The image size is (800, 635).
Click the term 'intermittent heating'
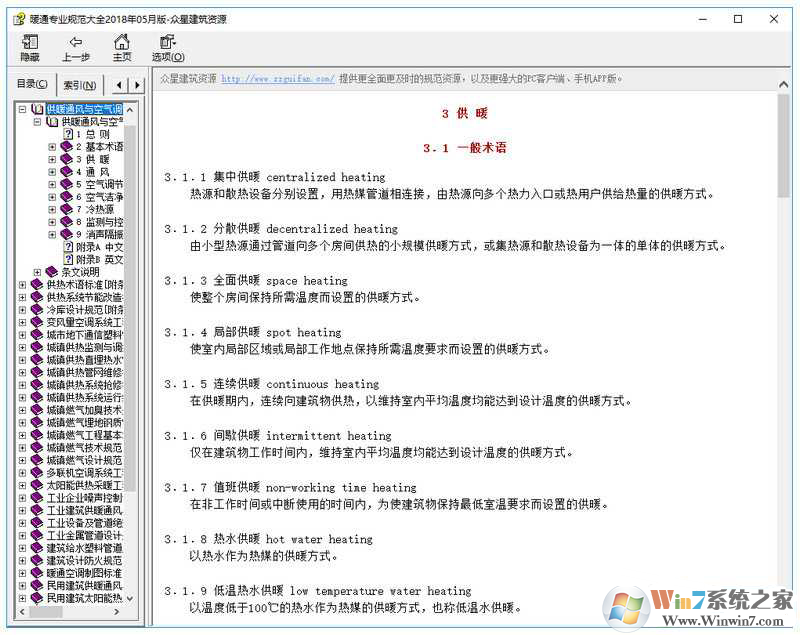[x=329, y=436]
